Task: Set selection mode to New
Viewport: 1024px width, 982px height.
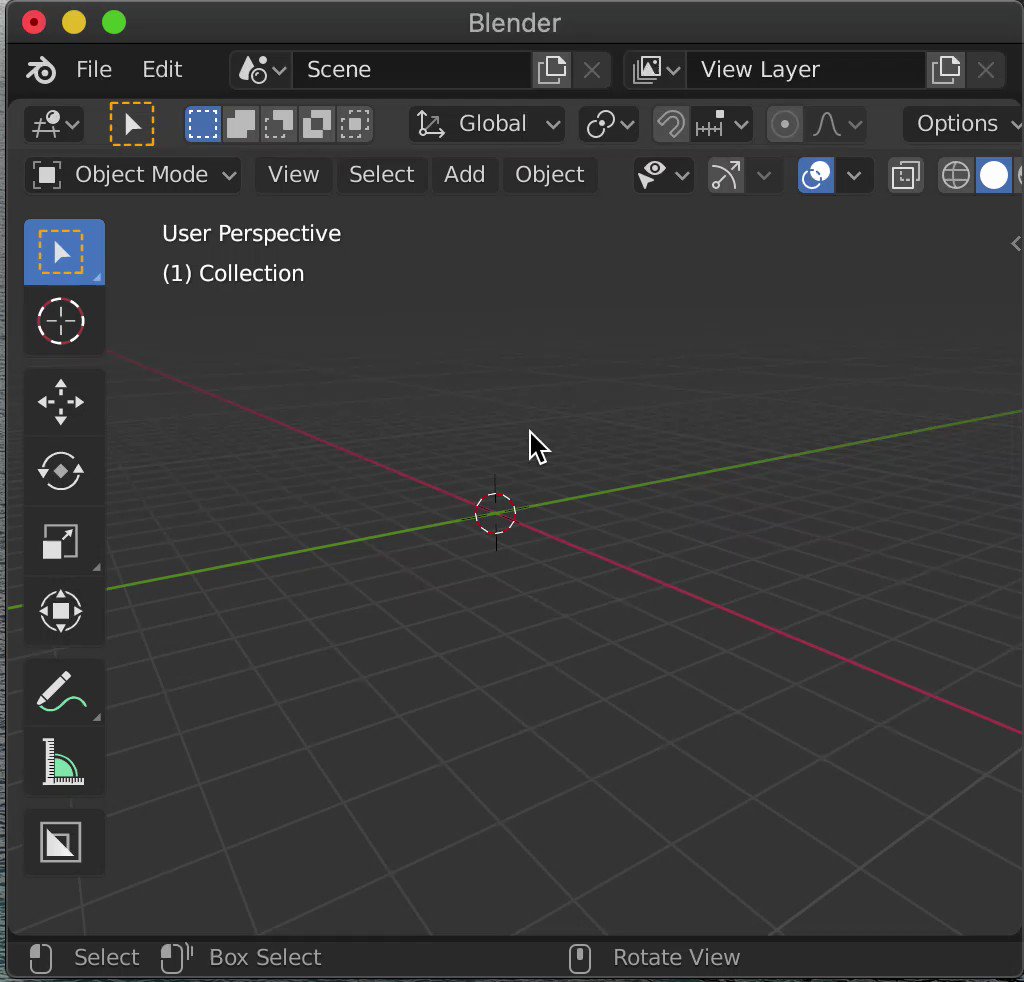Action: [x=203, y=124]
